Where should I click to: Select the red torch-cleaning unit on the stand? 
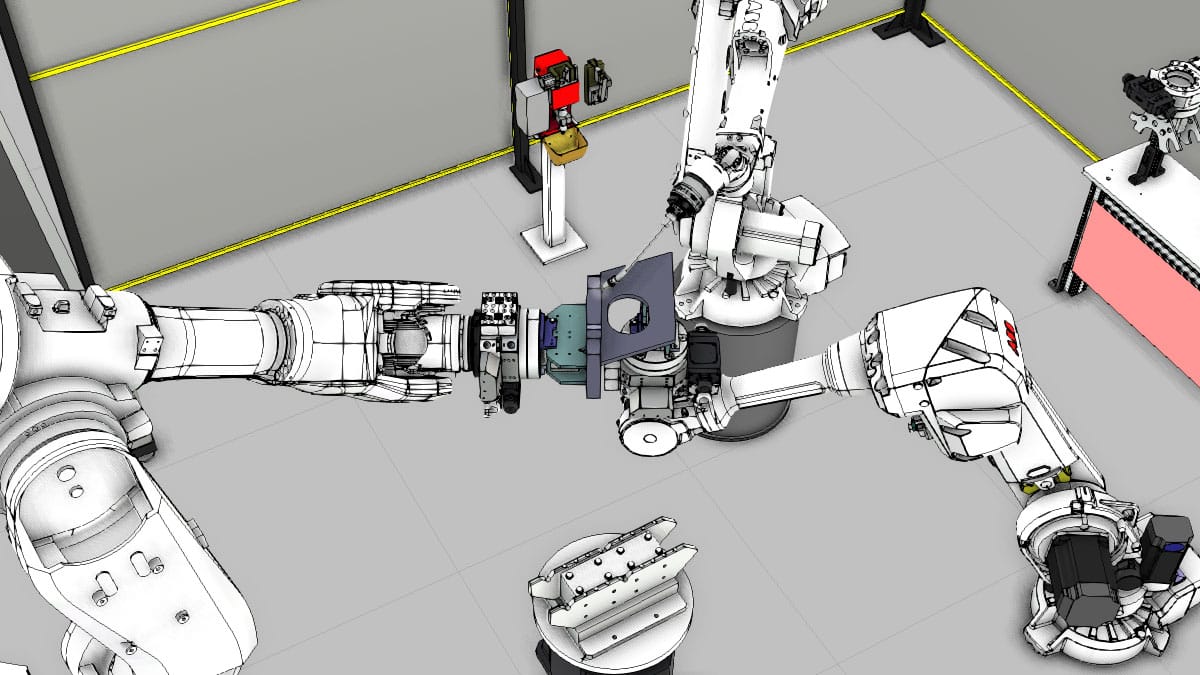pyautogui.click(x=550, y=75)
